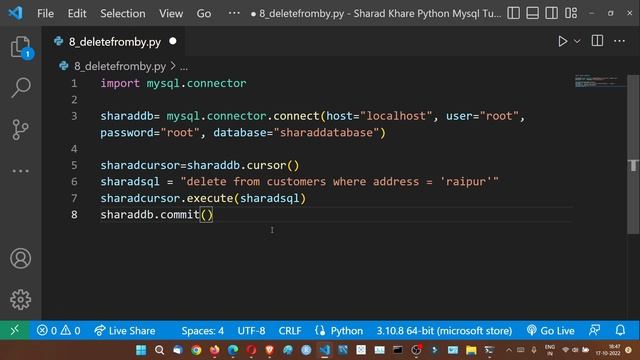Show hidden system tray icons chevron

[509, 350]
